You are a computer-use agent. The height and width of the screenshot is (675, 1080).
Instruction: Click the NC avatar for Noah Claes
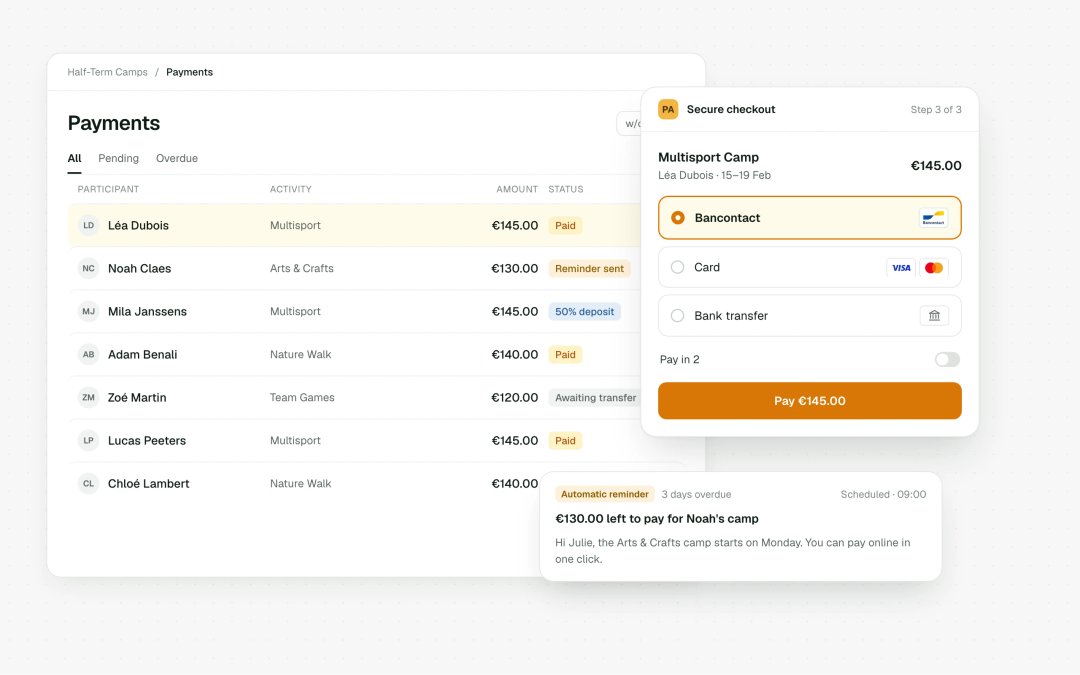88,269
